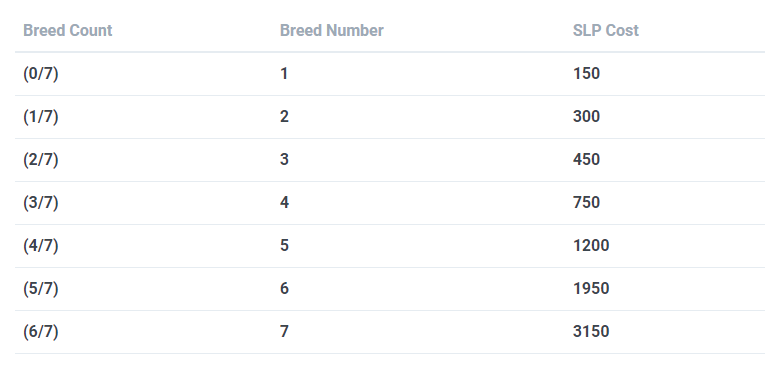Click the 750 SLP cost value

(x=586, y=203)
